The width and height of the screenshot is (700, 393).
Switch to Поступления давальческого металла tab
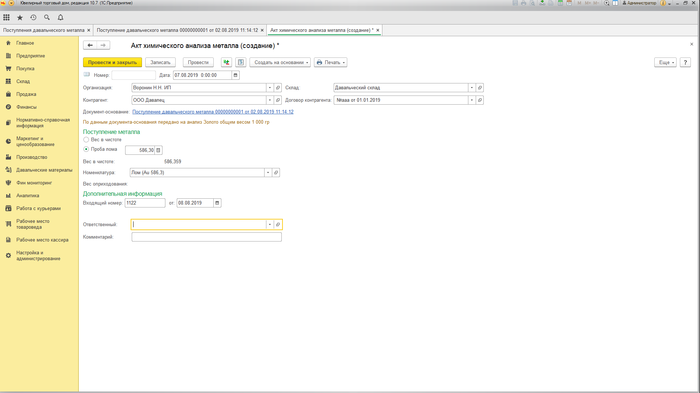tap(44, 30)
